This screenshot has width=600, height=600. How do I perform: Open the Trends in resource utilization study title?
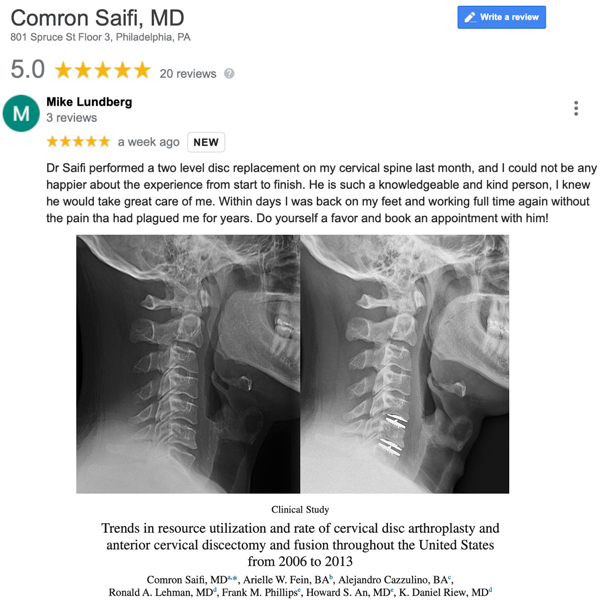(300, 545)
